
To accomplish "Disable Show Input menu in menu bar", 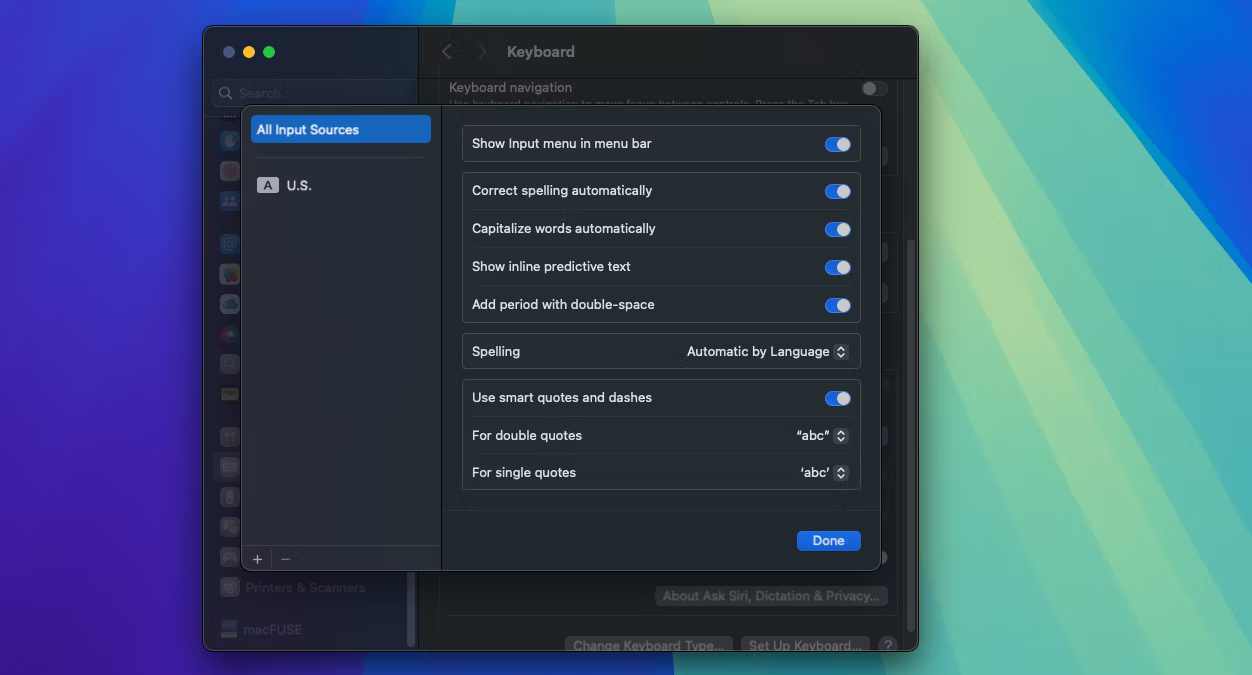I will (837, 144).
